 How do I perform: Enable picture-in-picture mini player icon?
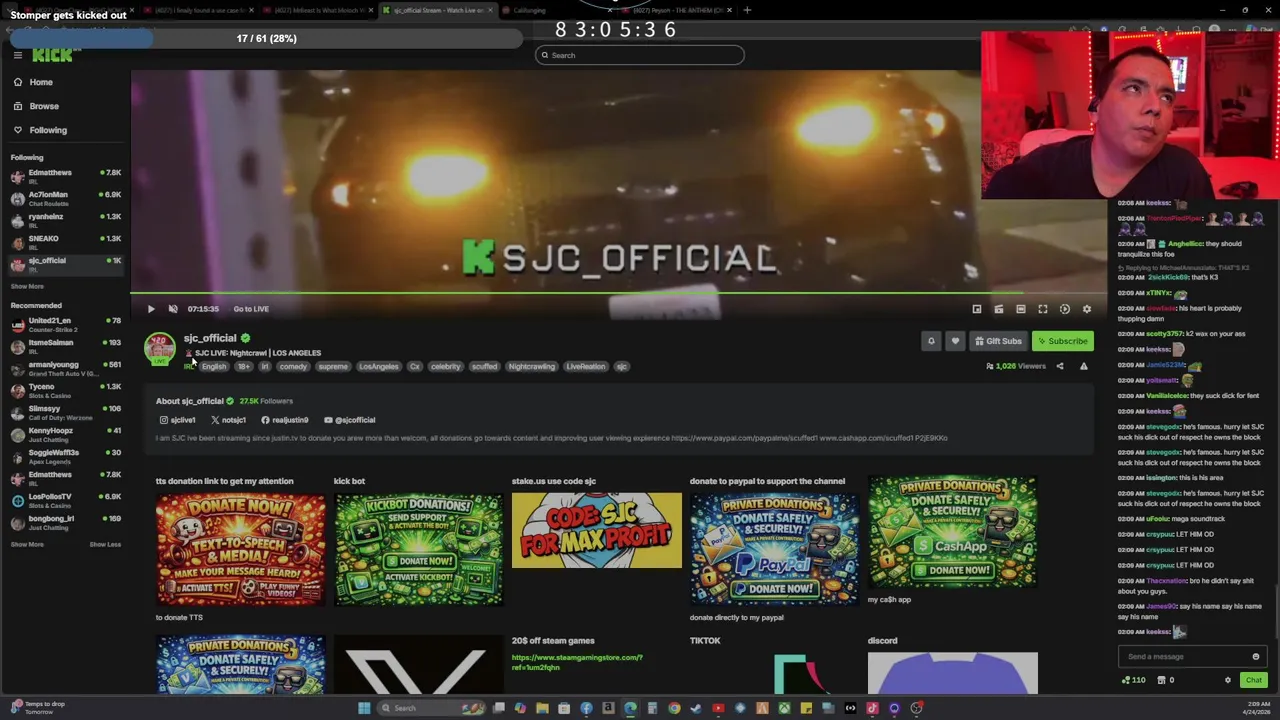pos(977,309)
